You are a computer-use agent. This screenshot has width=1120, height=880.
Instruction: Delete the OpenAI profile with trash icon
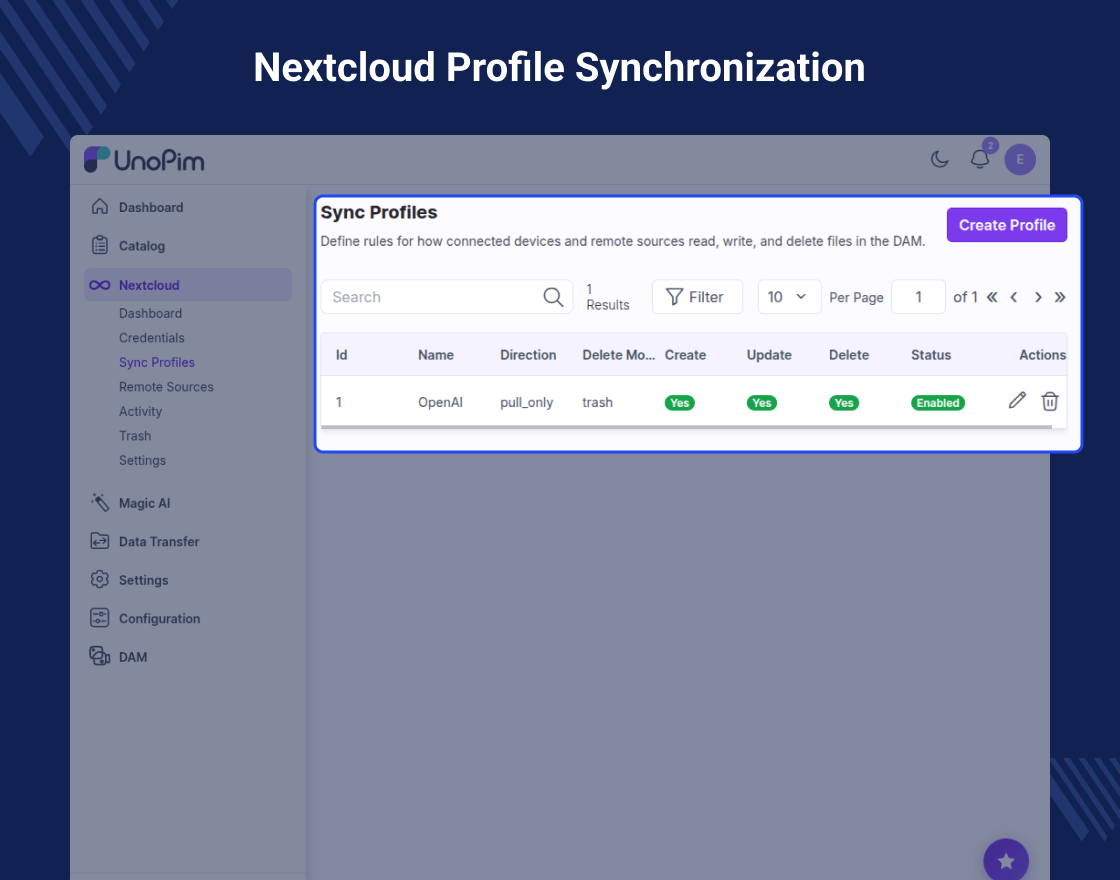(x=1049, y=401)
